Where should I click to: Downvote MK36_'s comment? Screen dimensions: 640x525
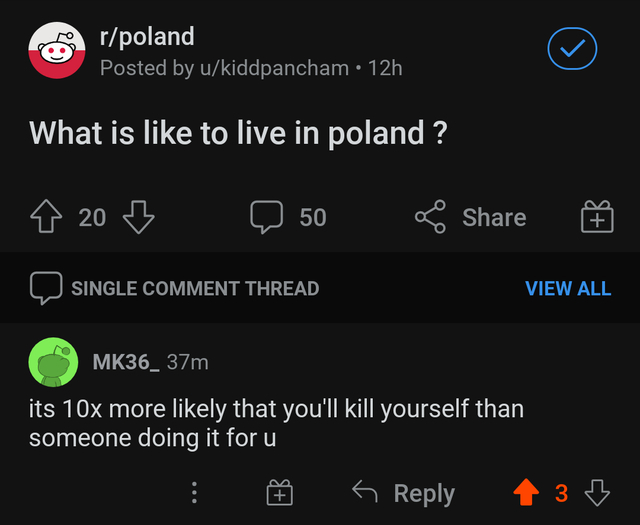(597, 492)
